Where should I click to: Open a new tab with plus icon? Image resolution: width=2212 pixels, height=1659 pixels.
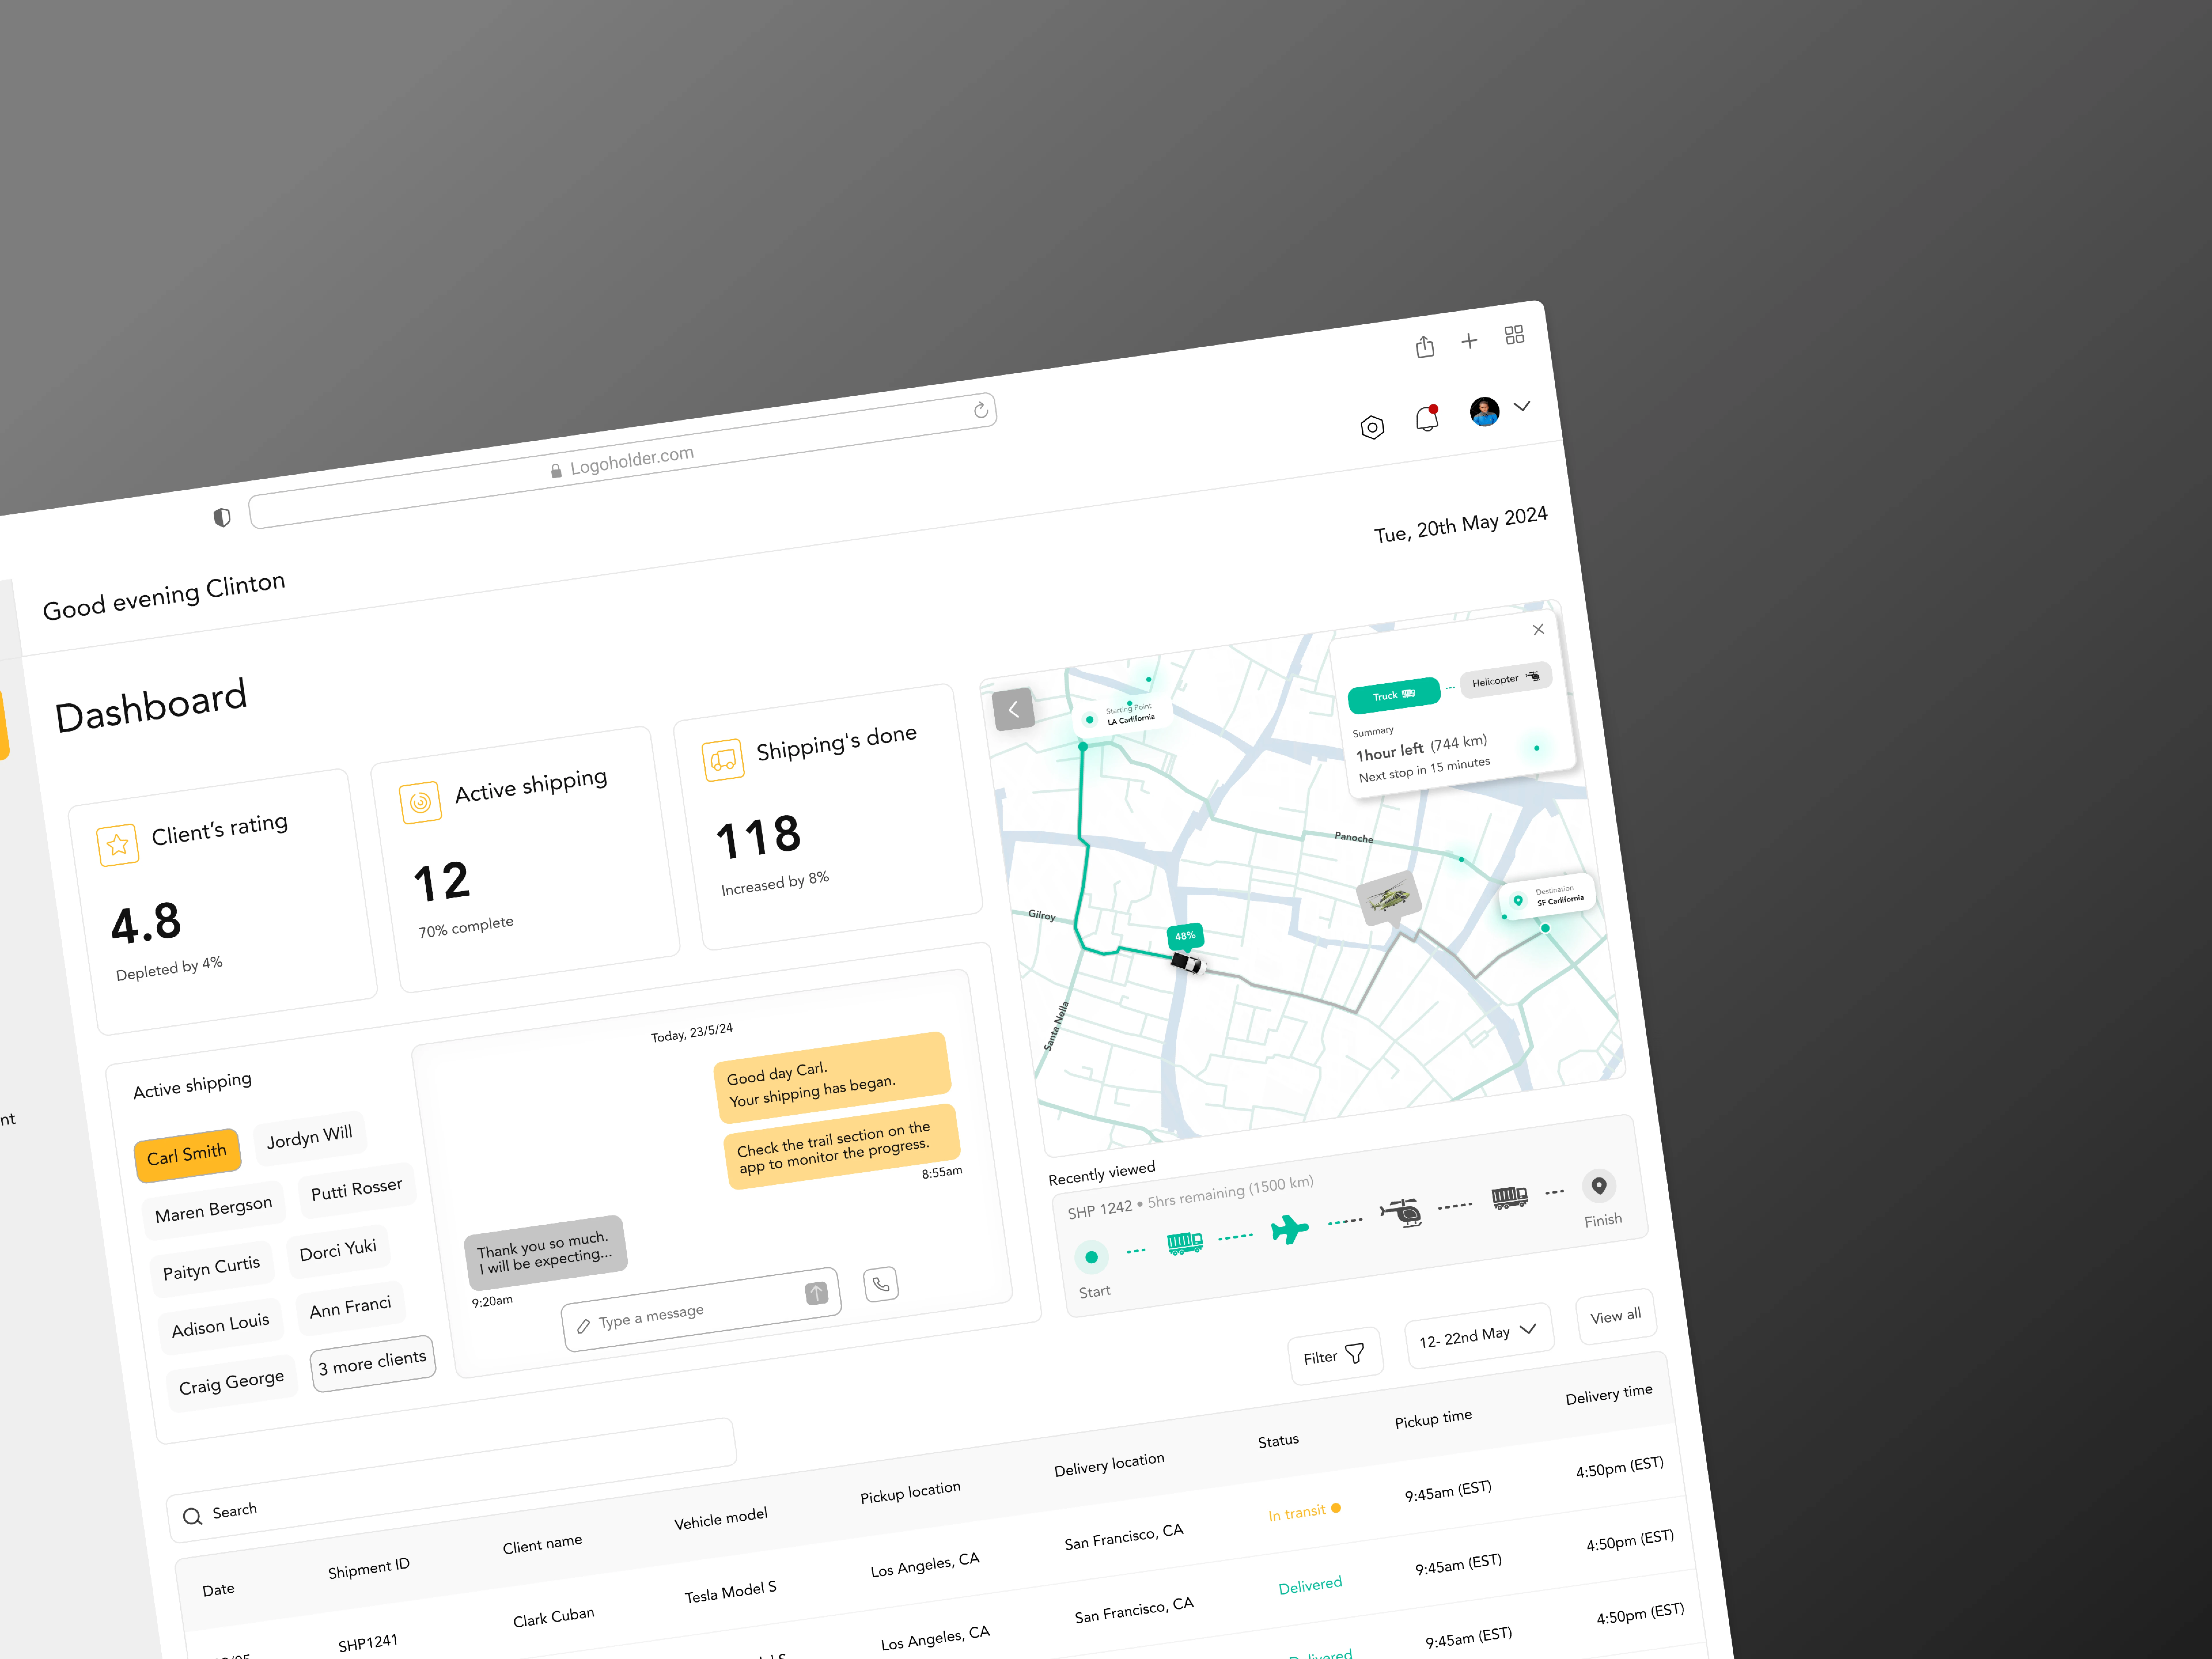coord(1469,341)
